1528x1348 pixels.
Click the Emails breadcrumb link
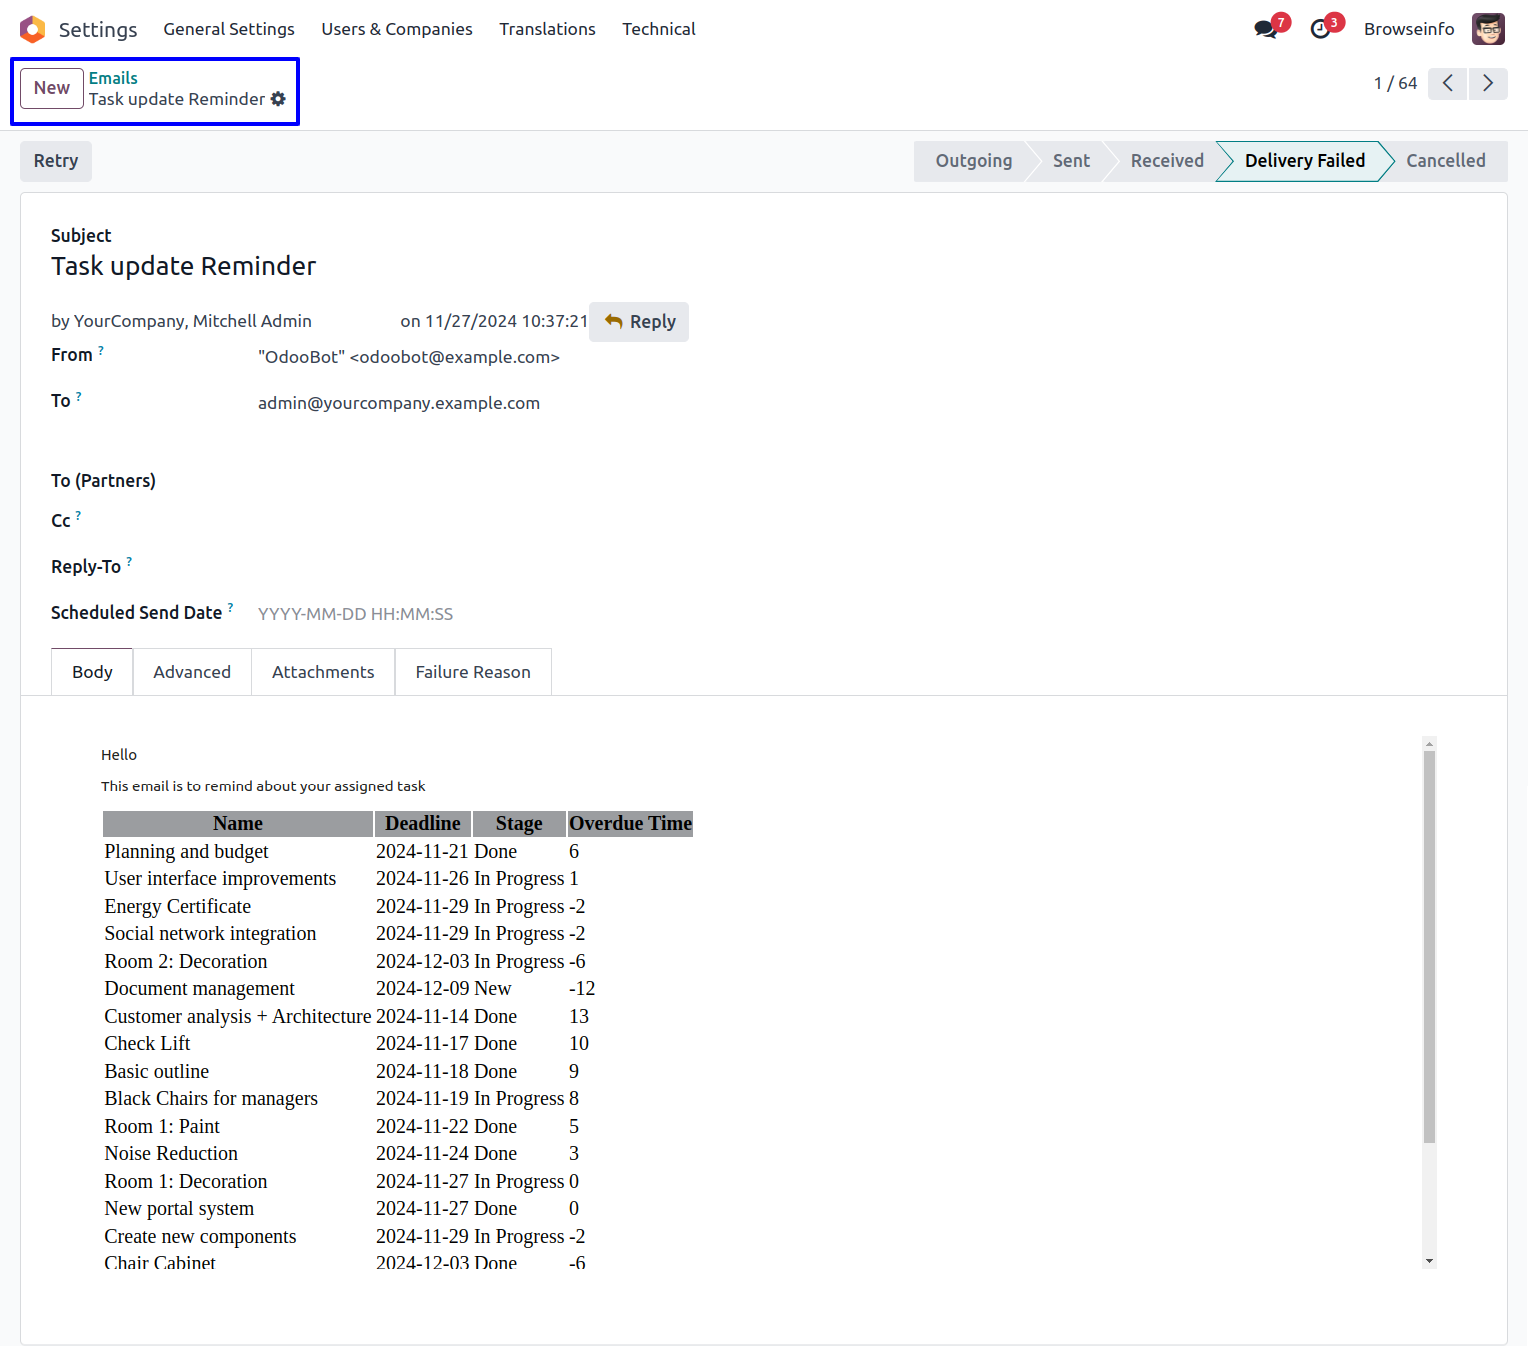pos(113,78)
